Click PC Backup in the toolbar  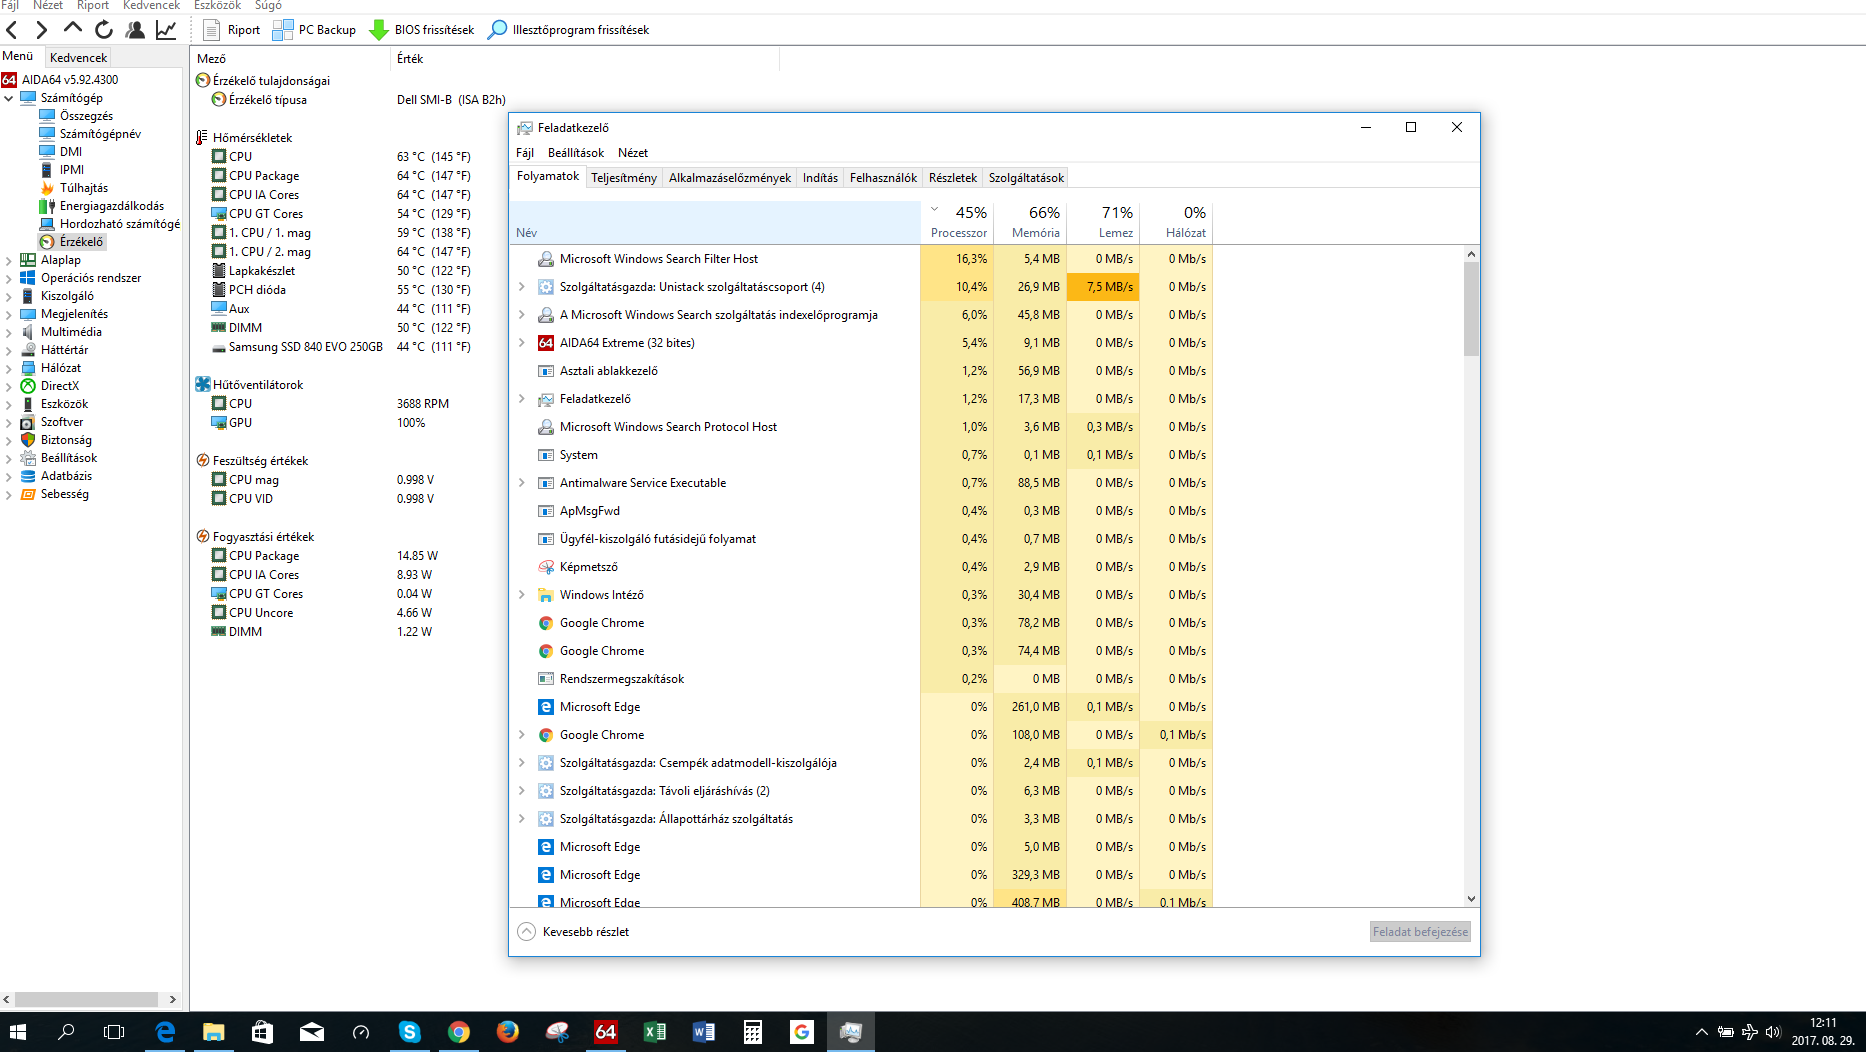coord(315,30)
